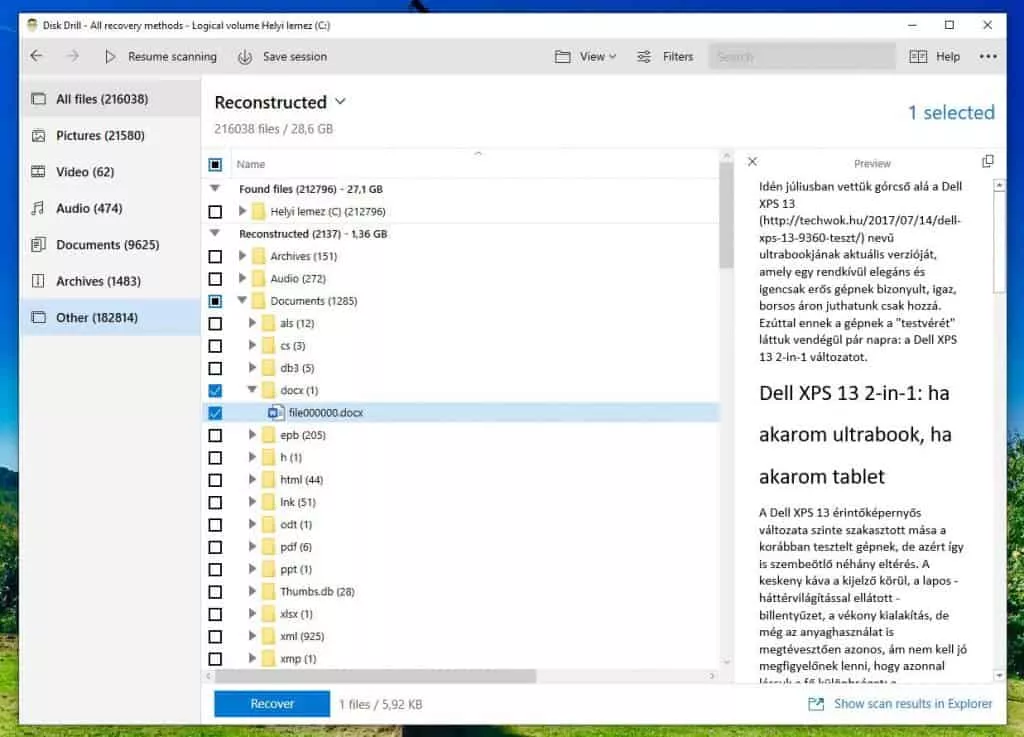
Task: Click the blue Recover button
Action: 272,704
